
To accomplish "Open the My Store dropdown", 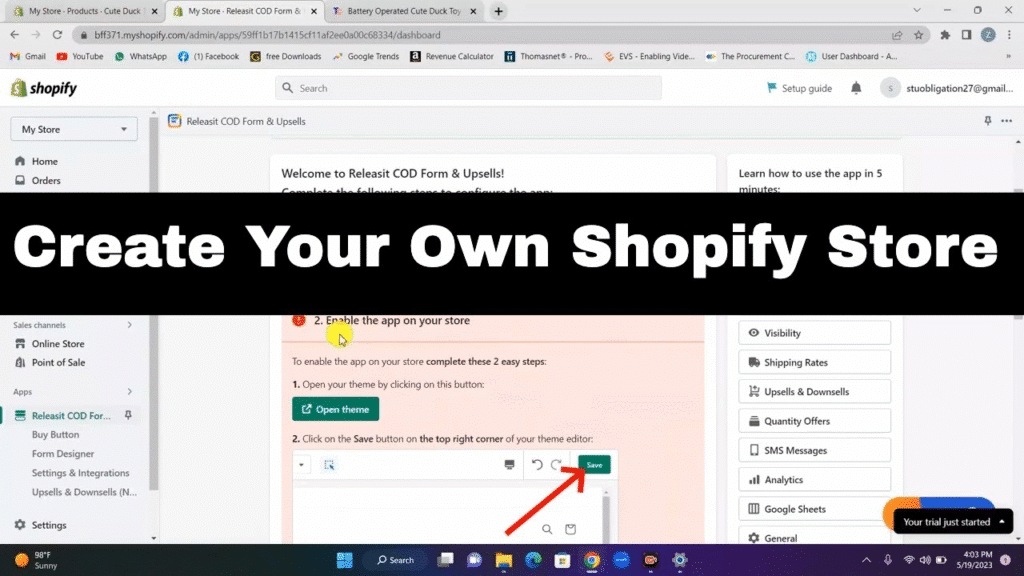I will [x=74, y=129].
